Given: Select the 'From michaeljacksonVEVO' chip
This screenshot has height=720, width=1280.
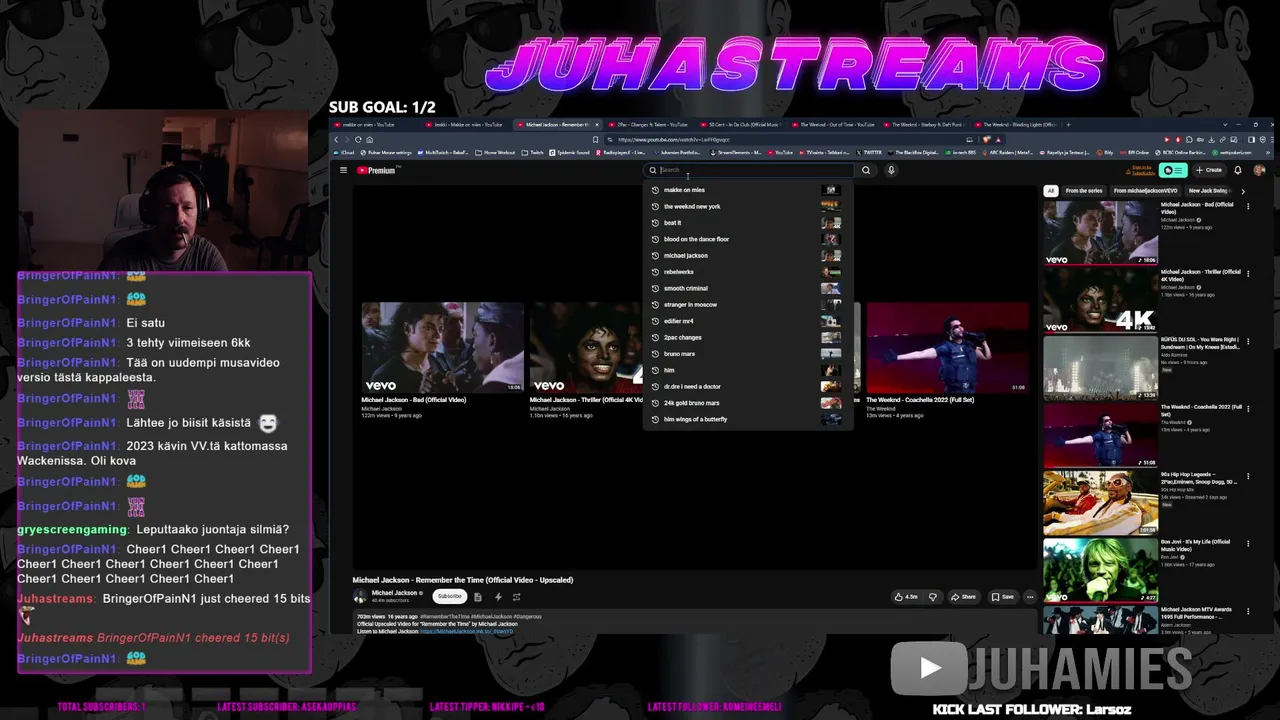Looking at the screenshot, I should point(1145,190).
